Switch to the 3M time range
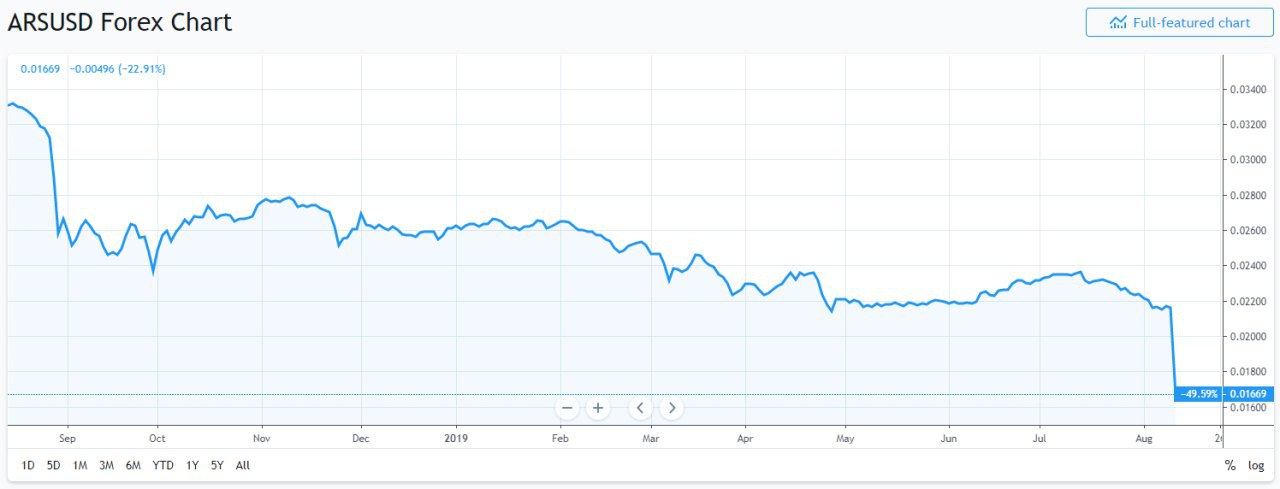The width and height of the screenshot is (1280, 489). tap(107, 465)
